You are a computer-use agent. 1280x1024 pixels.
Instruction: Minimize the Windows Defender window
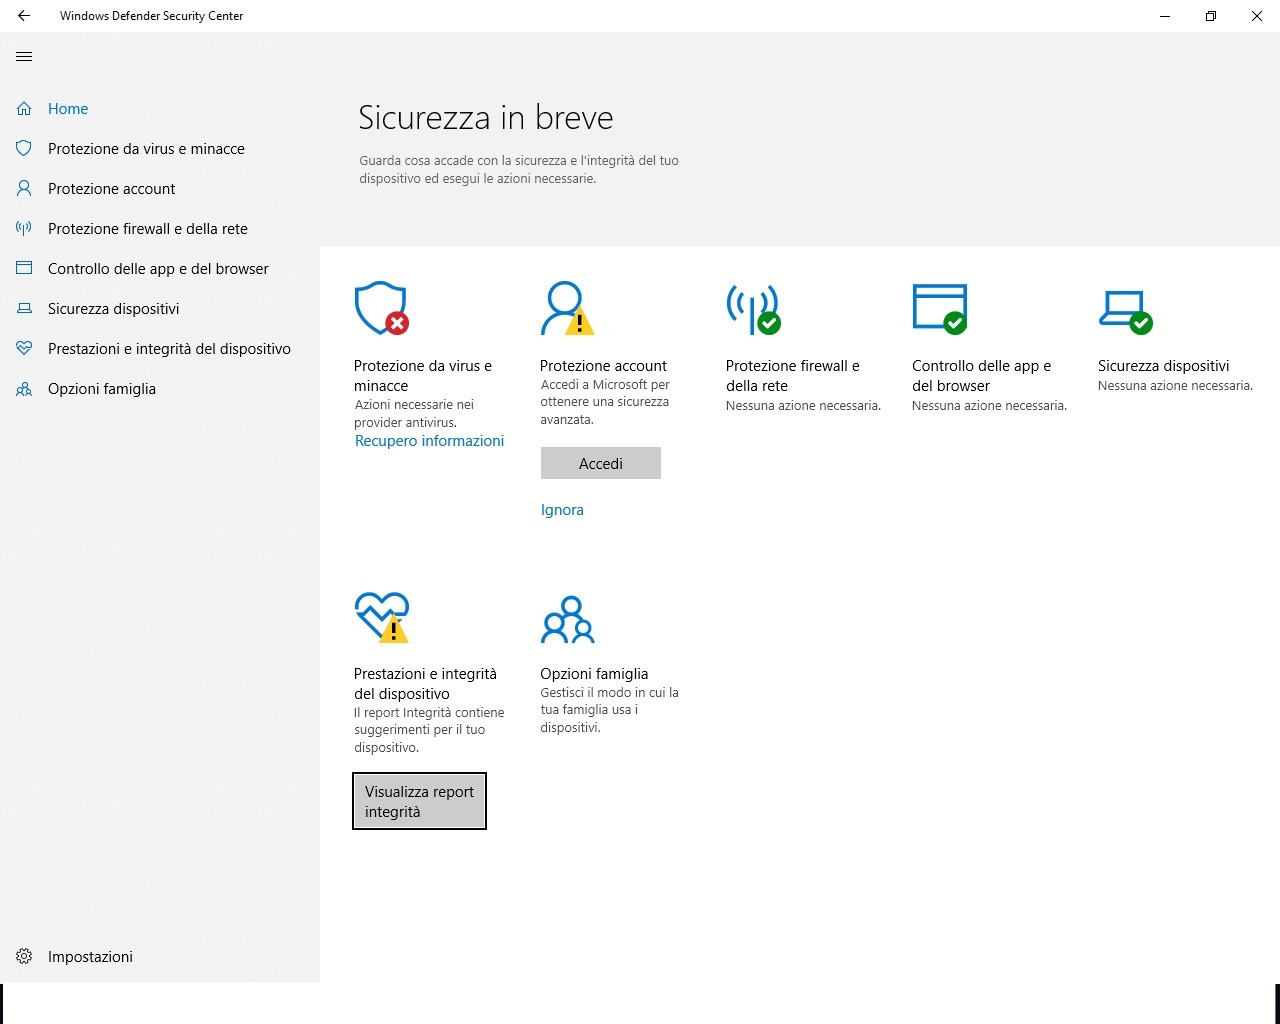coord(1165,16)
